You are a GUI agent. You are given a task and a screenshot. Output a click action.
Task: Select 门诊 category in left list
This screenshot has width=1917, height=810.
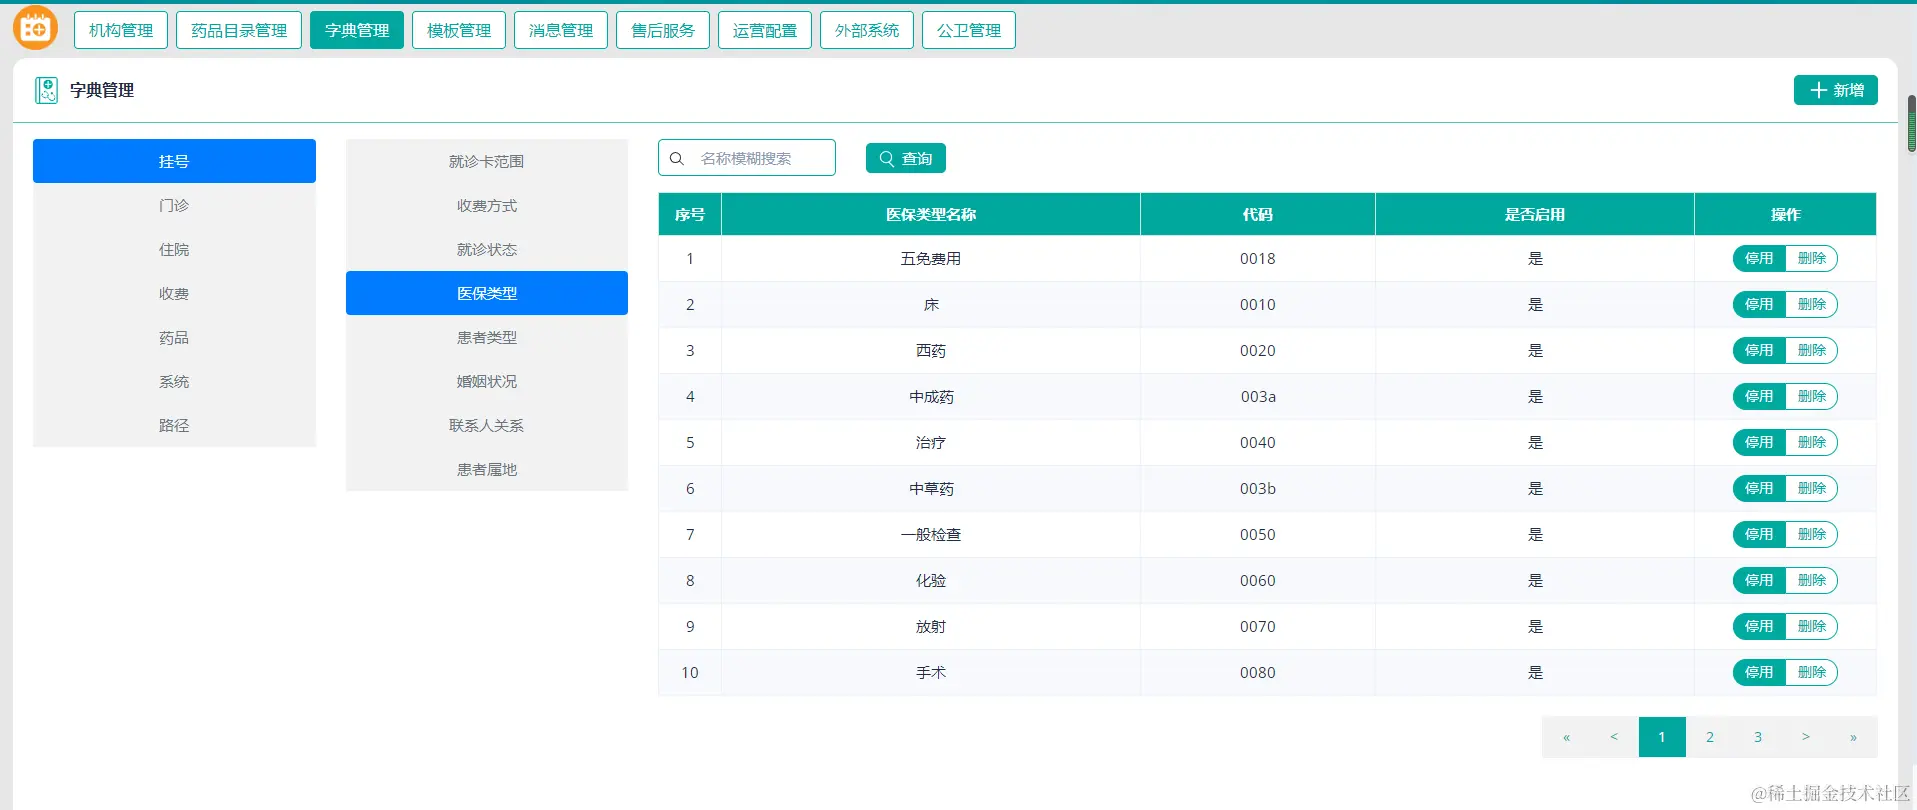coord(174,205)
